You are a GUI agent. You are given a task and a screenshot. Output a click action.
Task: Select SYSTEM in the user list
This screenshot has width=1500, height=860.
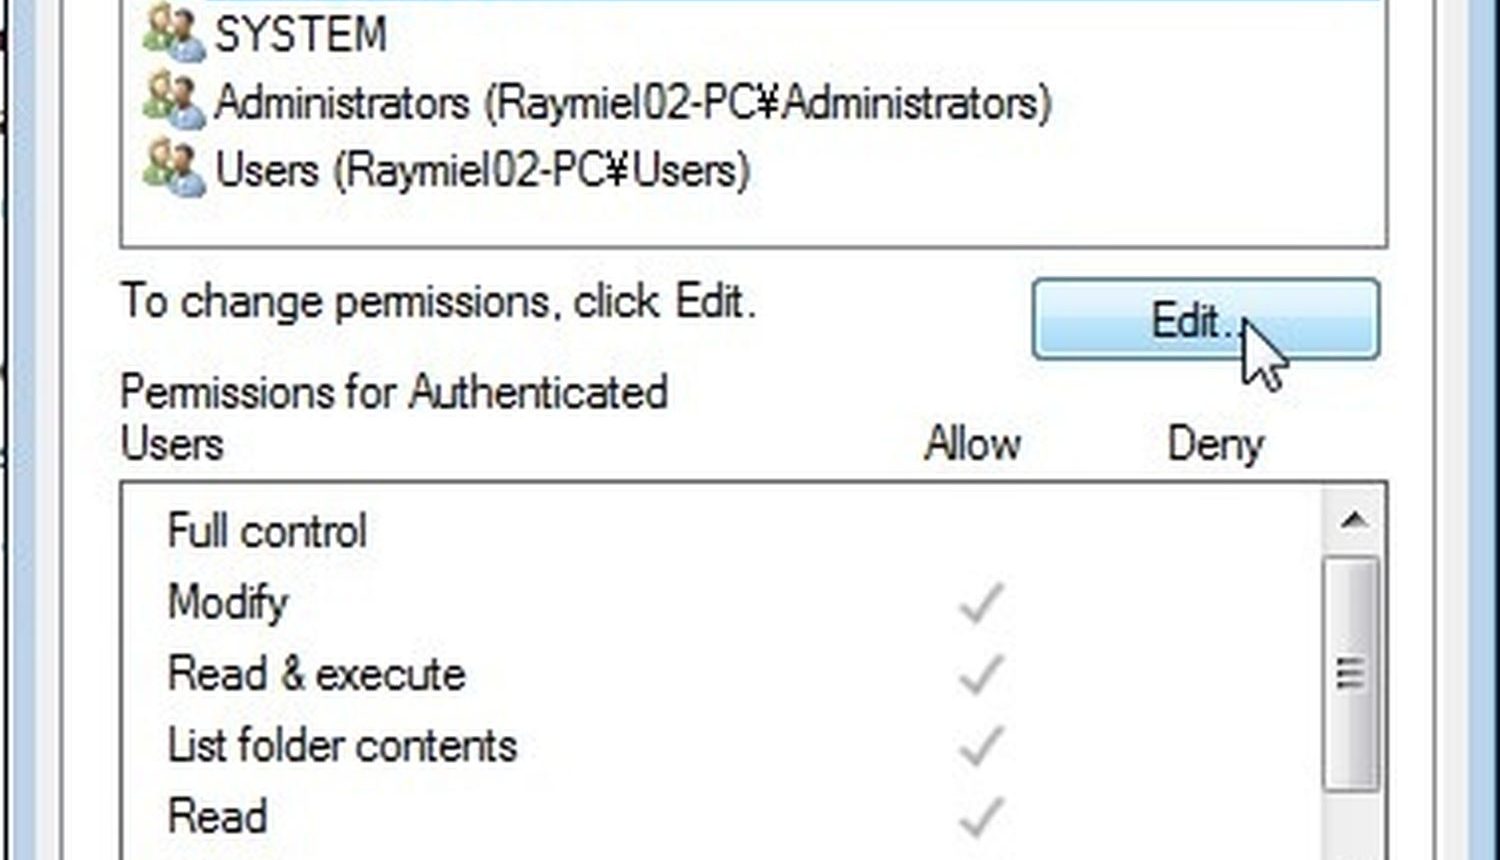[300, 35]
